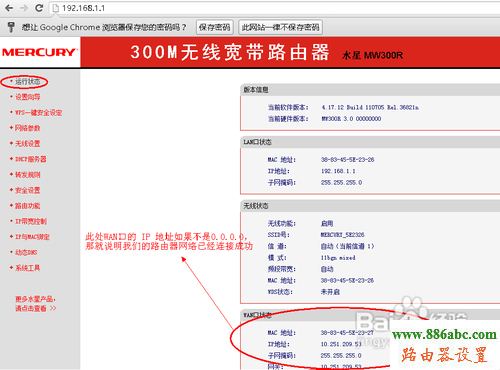Screen dimensions: 500x370
Task: Select IP带宽控制 in sidebar
Action: [x=31, y=221]
